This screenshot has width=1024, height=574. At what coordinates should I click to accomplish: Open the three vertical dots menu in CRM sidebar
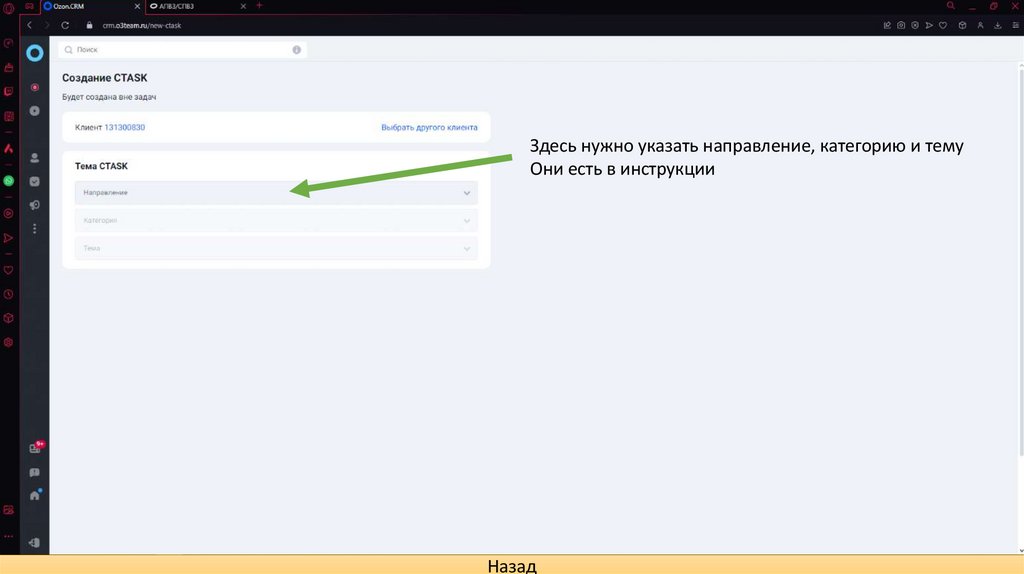pyautogui.click(x=35, y=229)
